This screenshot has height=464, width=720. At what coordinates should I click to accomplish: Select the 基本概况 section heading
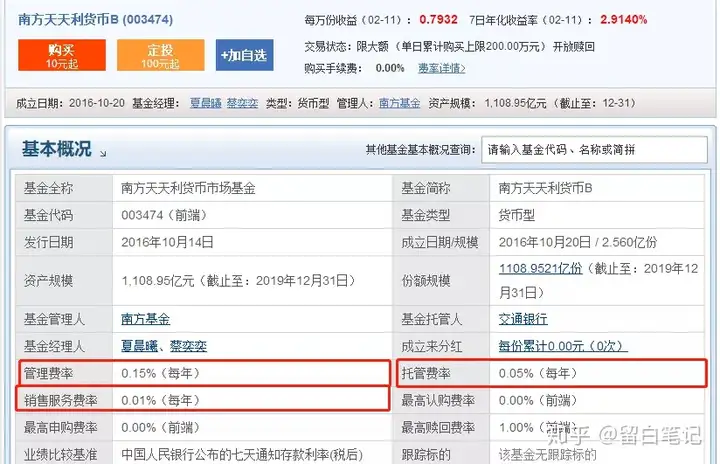tap(56, 149)
